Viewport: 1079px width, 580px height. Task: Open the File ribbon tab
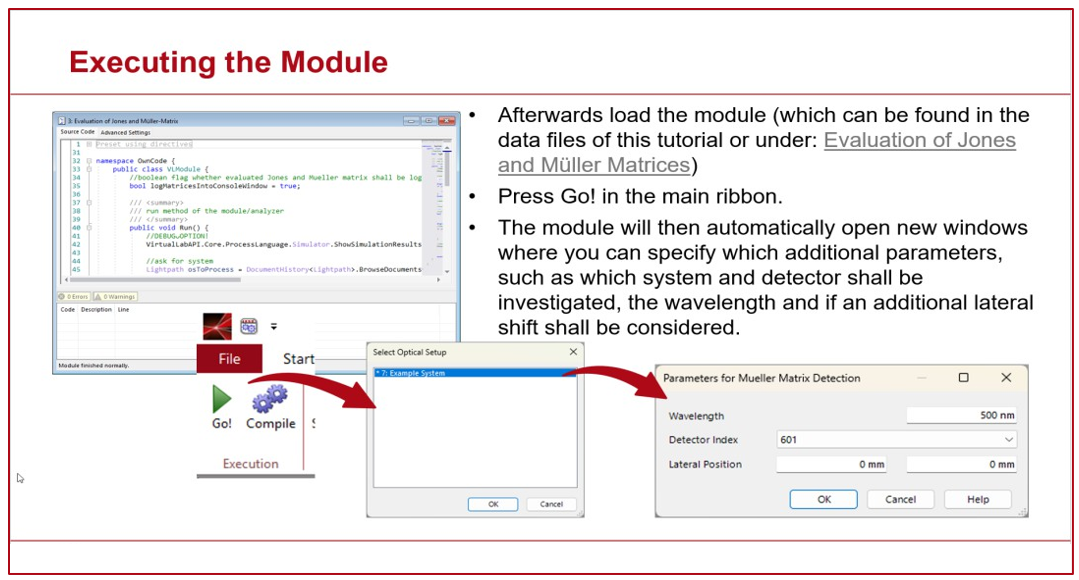coord(229,359)
